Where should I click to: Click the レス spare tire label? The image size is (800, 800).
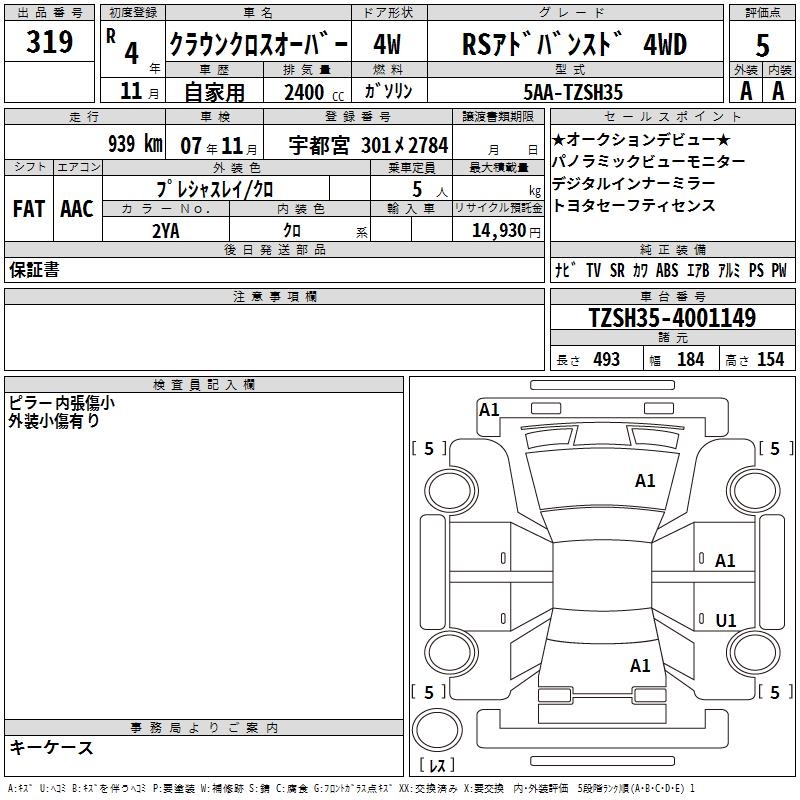coord(437,765)
